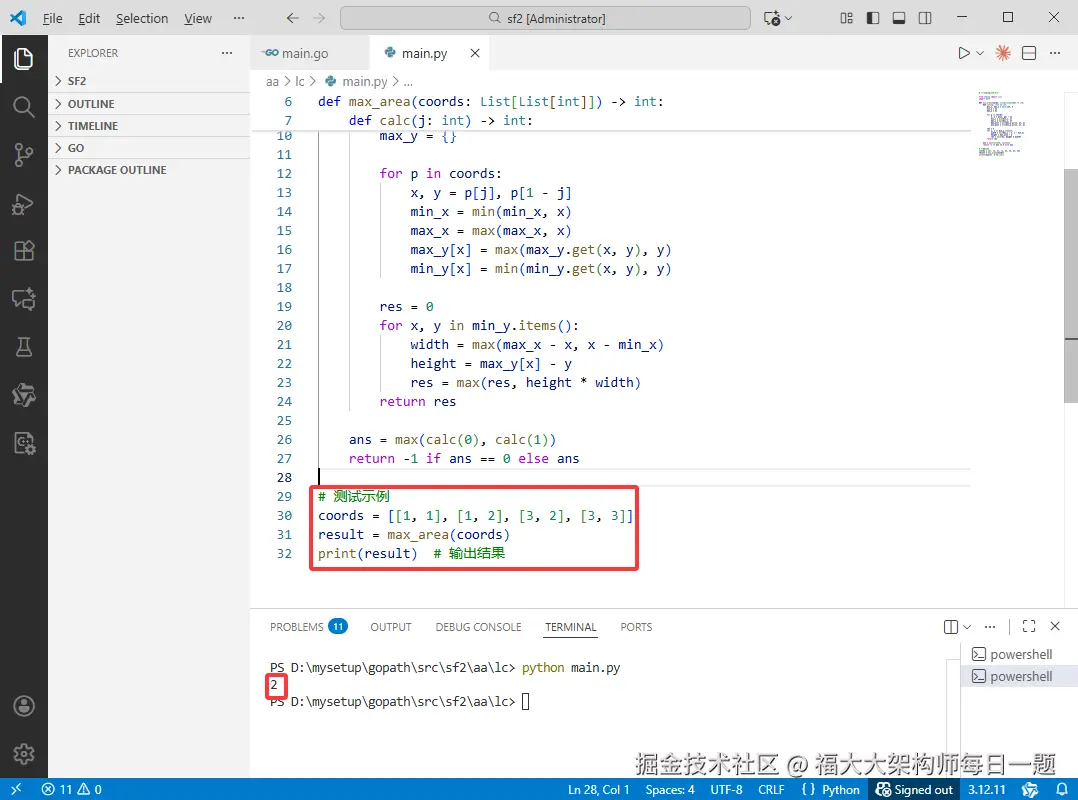This screenshot has height=800, width=1078.
Task: Select Python language mode in status bar
Action: pos(840,790)
